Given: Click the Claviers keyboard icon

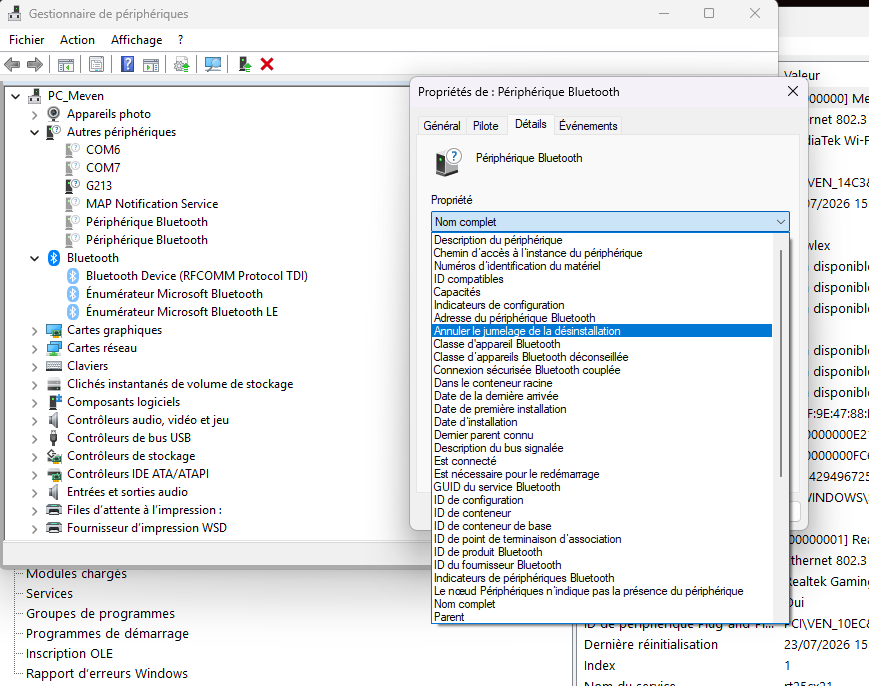Looking at the screenshot, I should (x=54, y=366).
